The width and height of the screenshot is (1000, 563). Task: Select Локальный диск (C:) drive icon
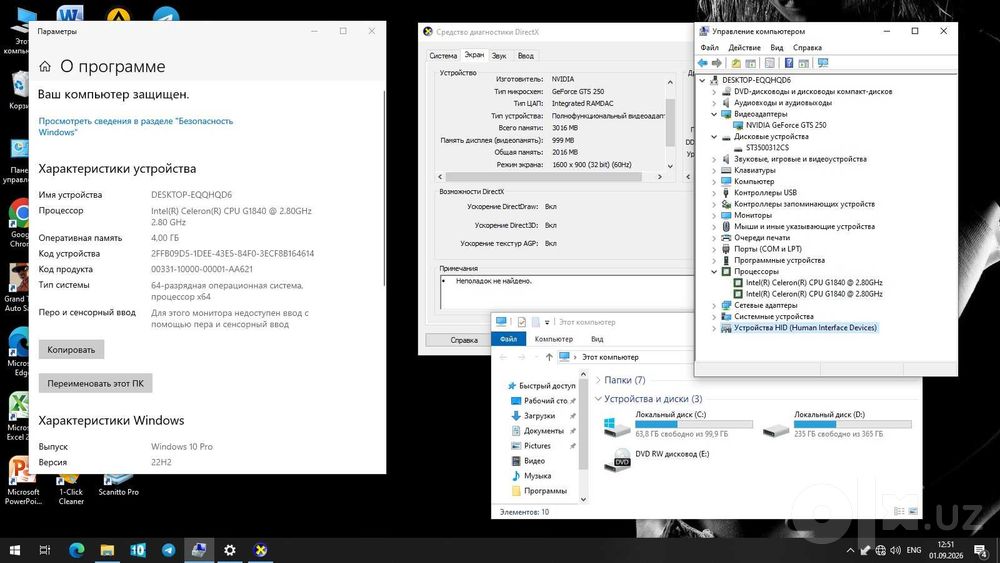click(x=617, y=427)
